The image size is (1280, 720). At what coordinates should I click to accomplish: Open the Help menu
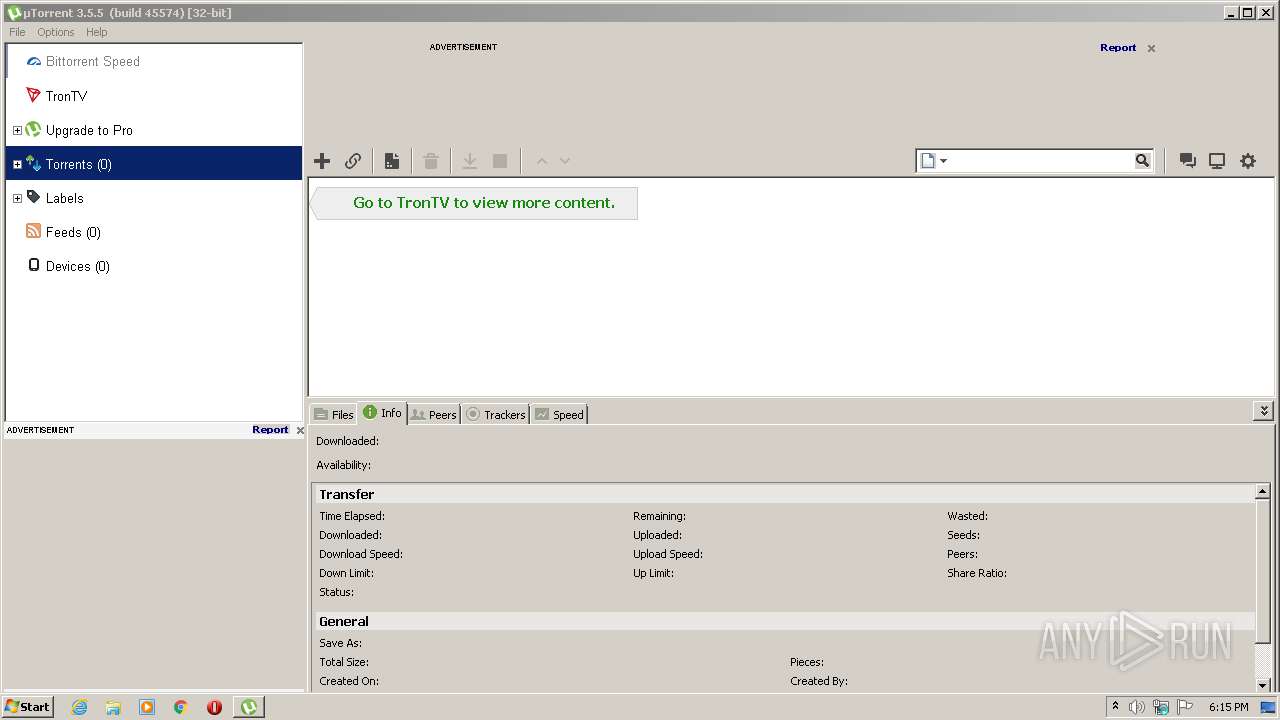(96, 32)
